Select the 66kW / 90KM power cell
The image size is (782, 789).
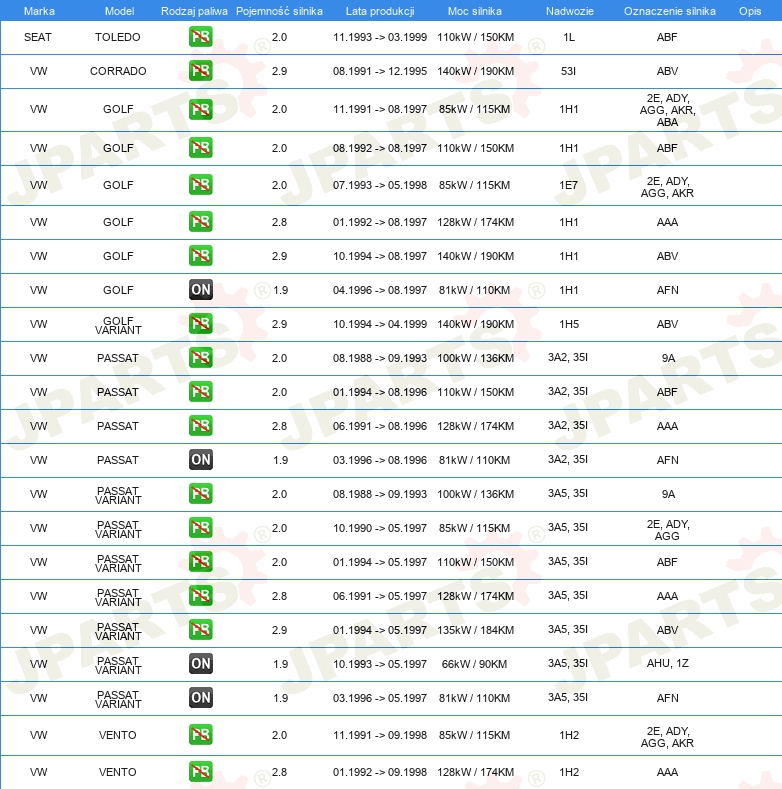click(x=475, y=664)
